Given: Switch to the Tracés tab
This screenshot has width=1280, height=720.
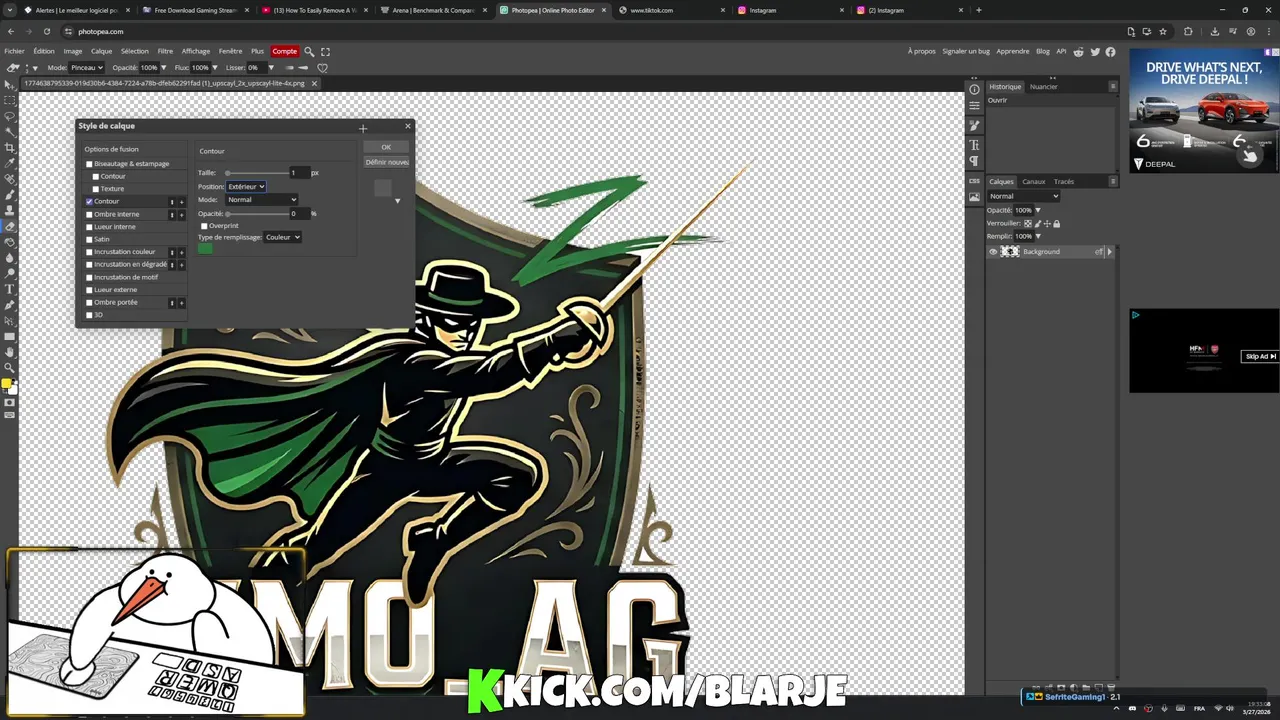Looking at the screenshot, I should coord(1064,182).
